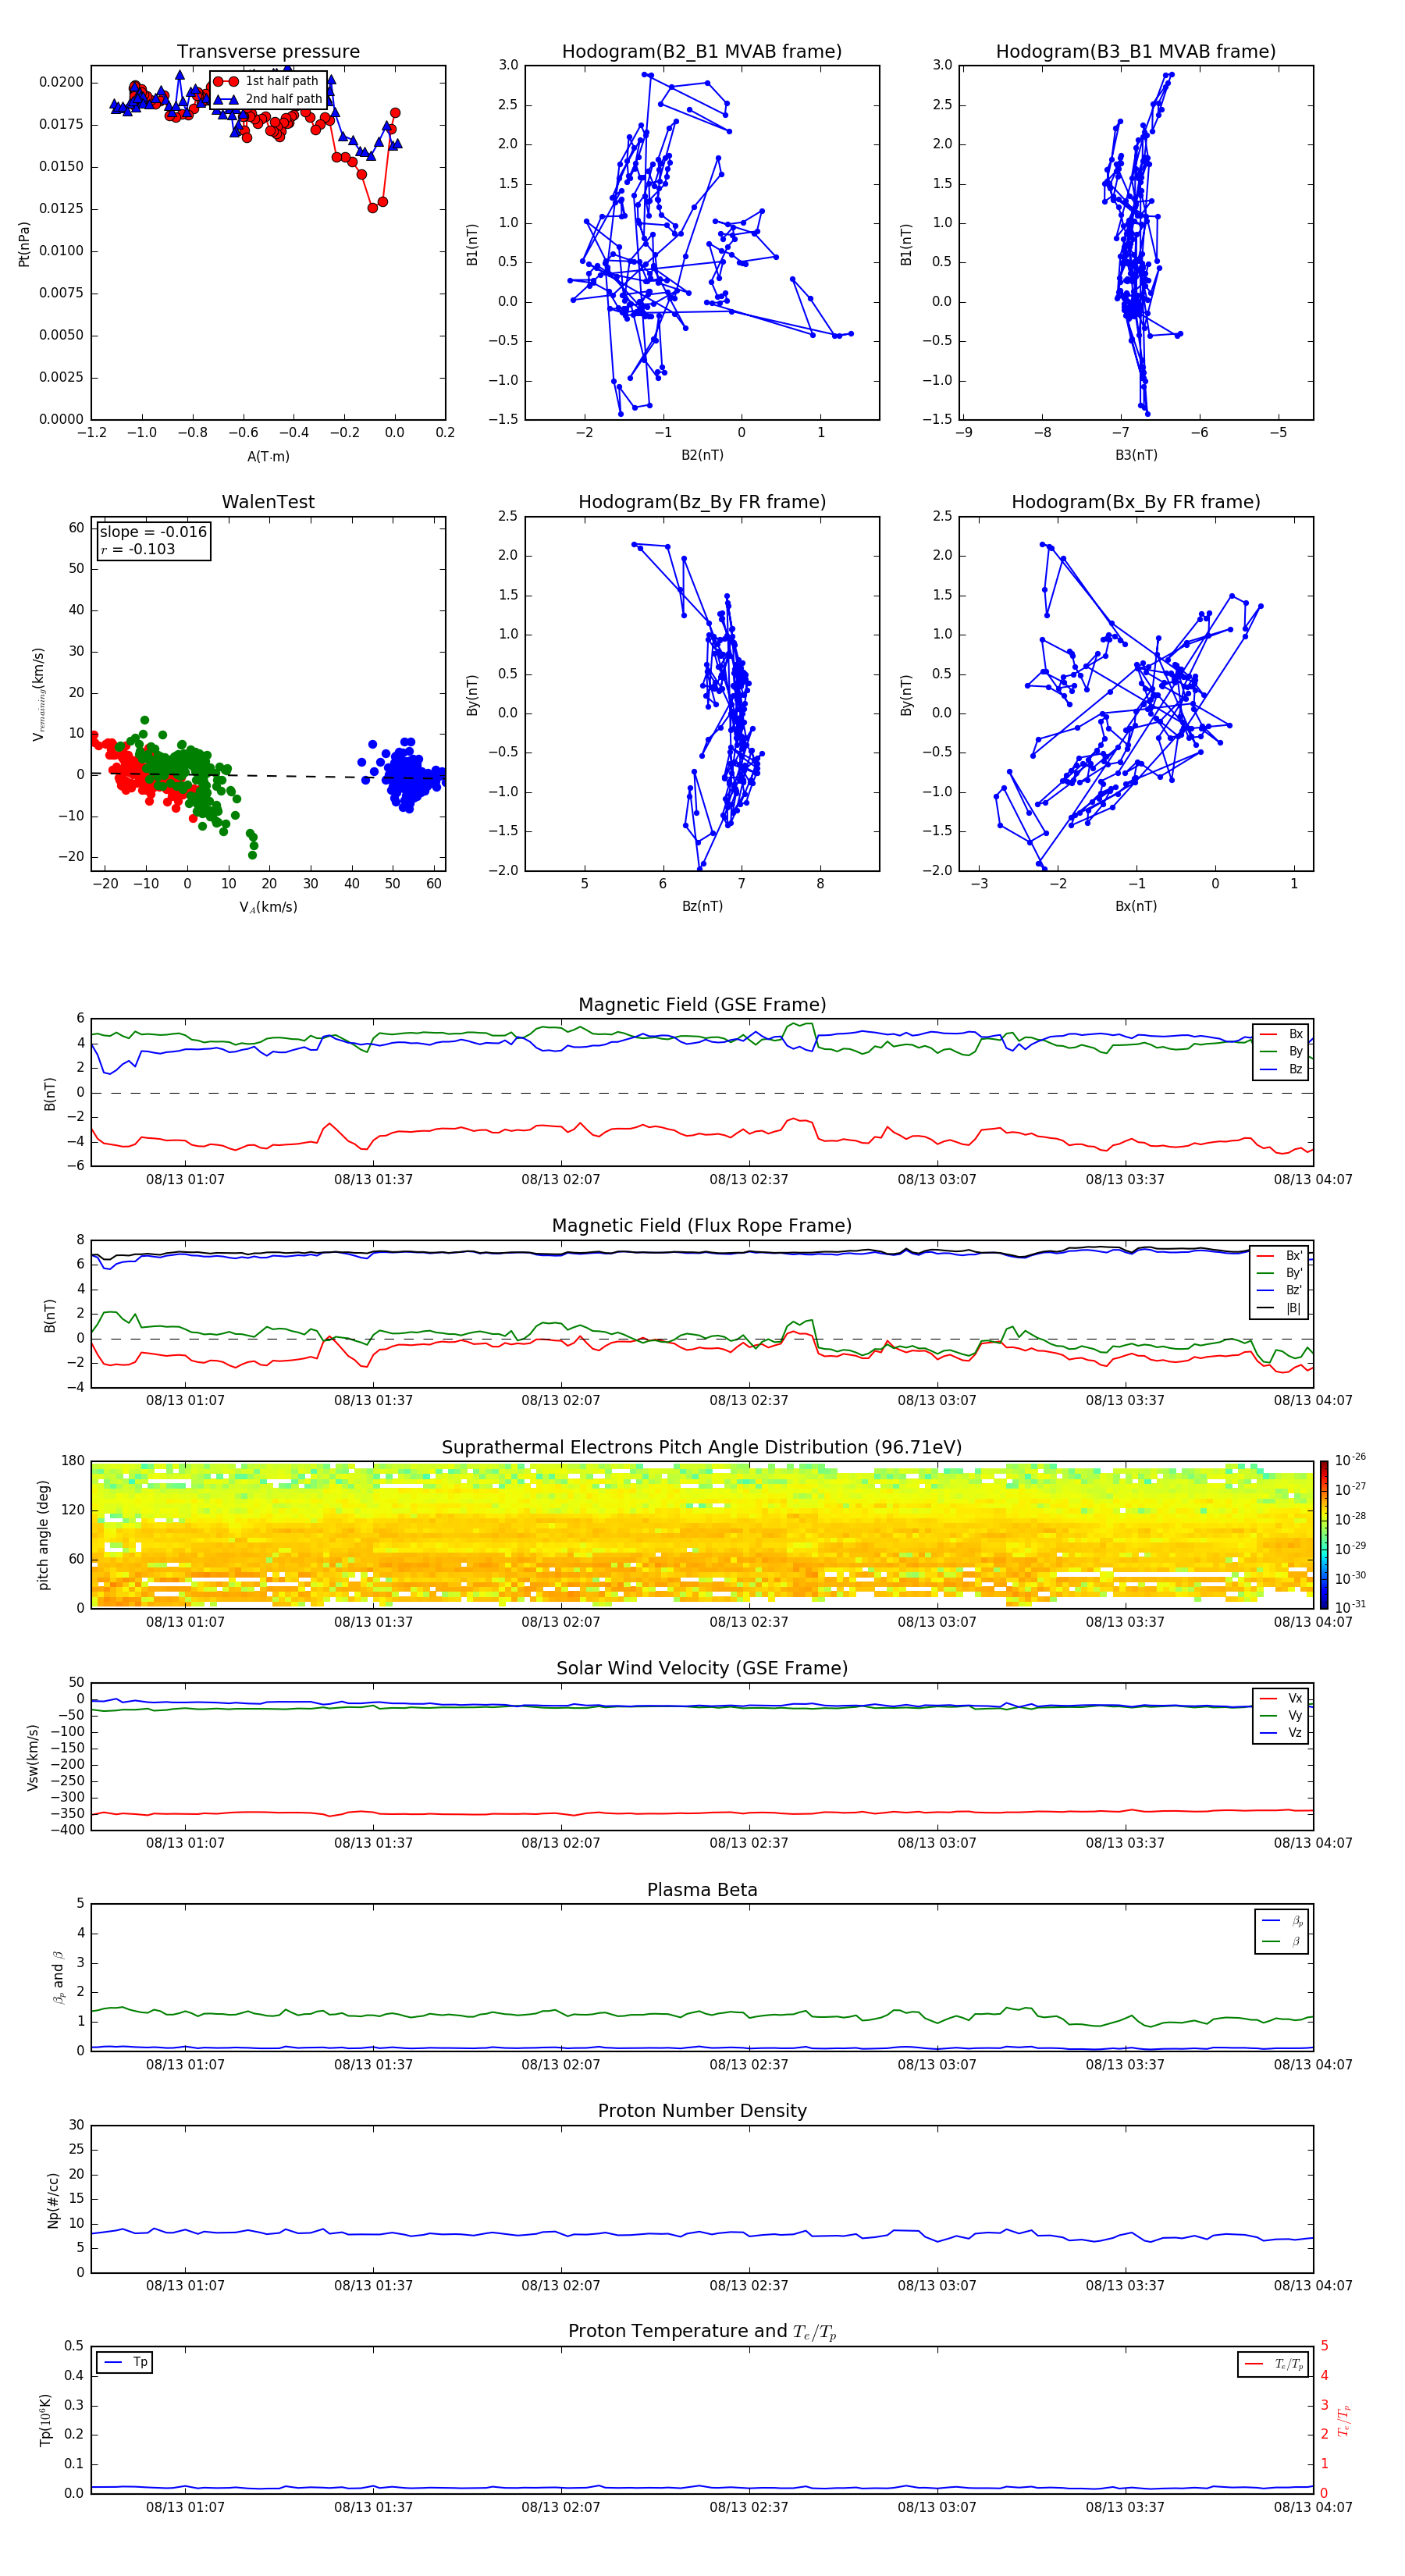Select the red "Te/Tp" legend entry

1273,2364
